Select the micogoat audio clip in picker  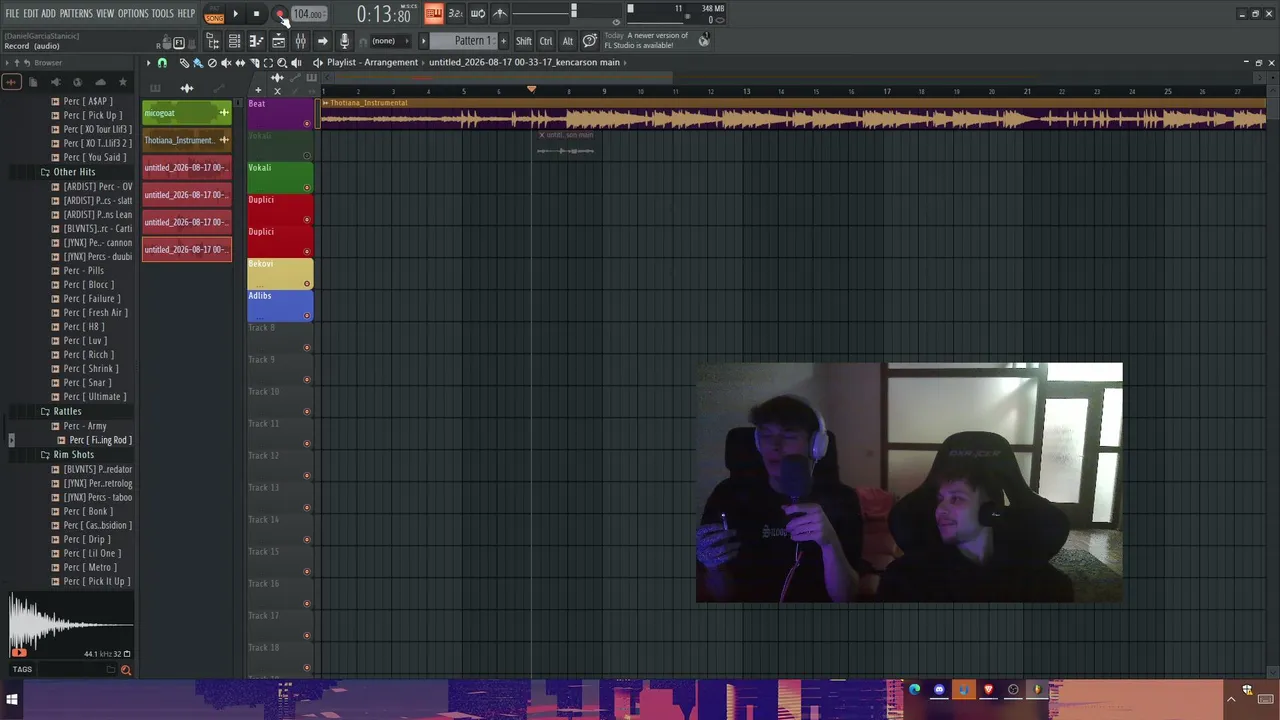click(x=187, y=113)
